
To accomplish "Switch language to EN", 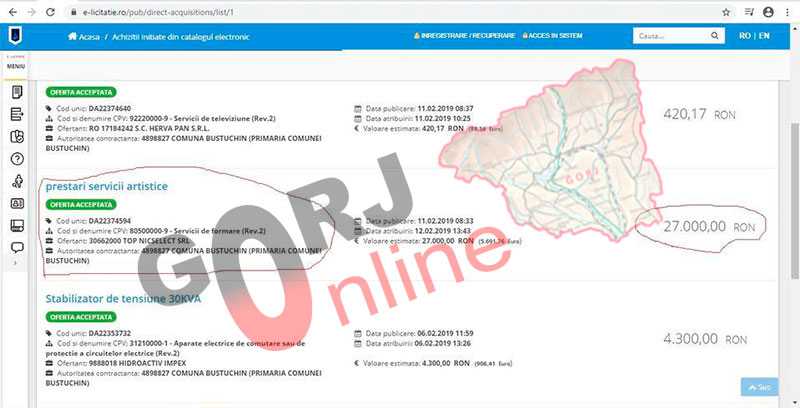I will pos(764,36).
